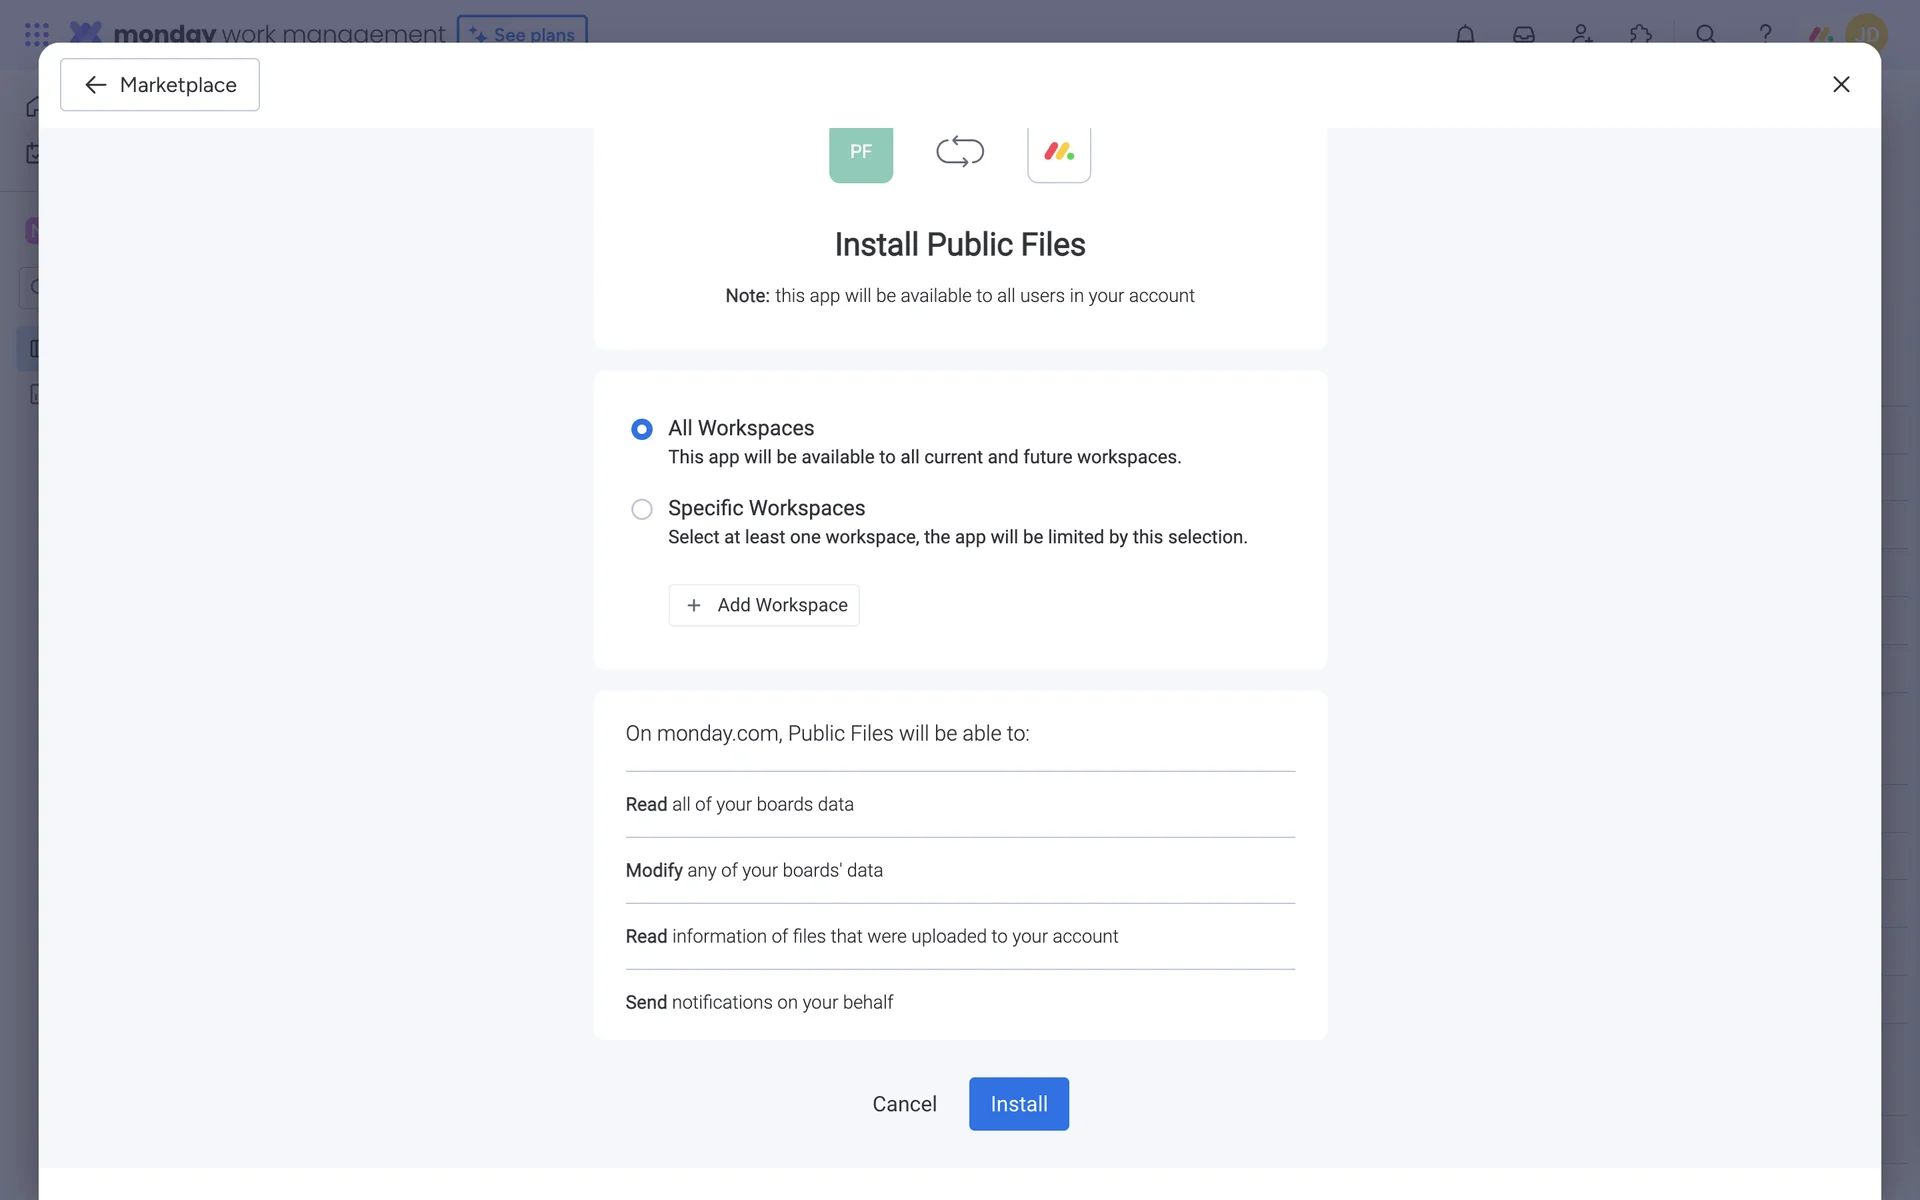Click the PF Public Files app icon
This screenshot has height=1200, width=1920.
tap(860, 153)
